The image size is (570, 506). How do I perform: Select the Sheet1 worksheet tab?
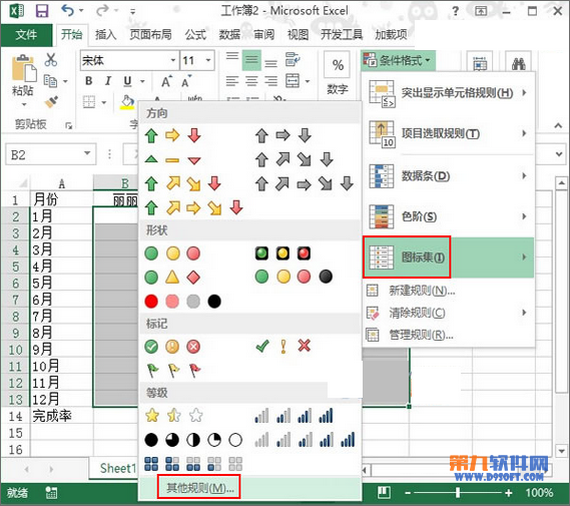(x=118, y=468)
